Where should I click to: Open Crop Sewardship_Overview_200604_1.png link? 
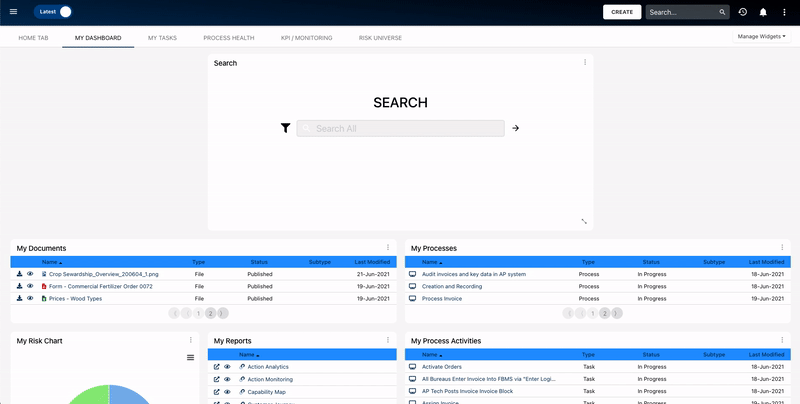coord(104,274)
